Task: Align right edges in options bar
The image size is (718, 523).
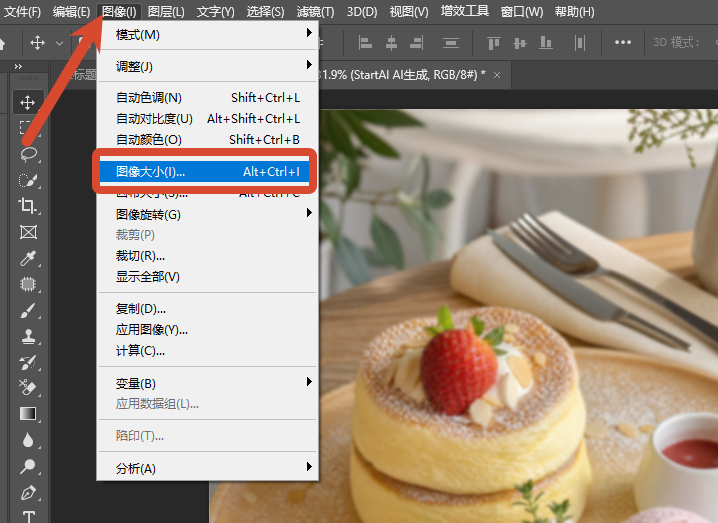Action: coord(417,43)
